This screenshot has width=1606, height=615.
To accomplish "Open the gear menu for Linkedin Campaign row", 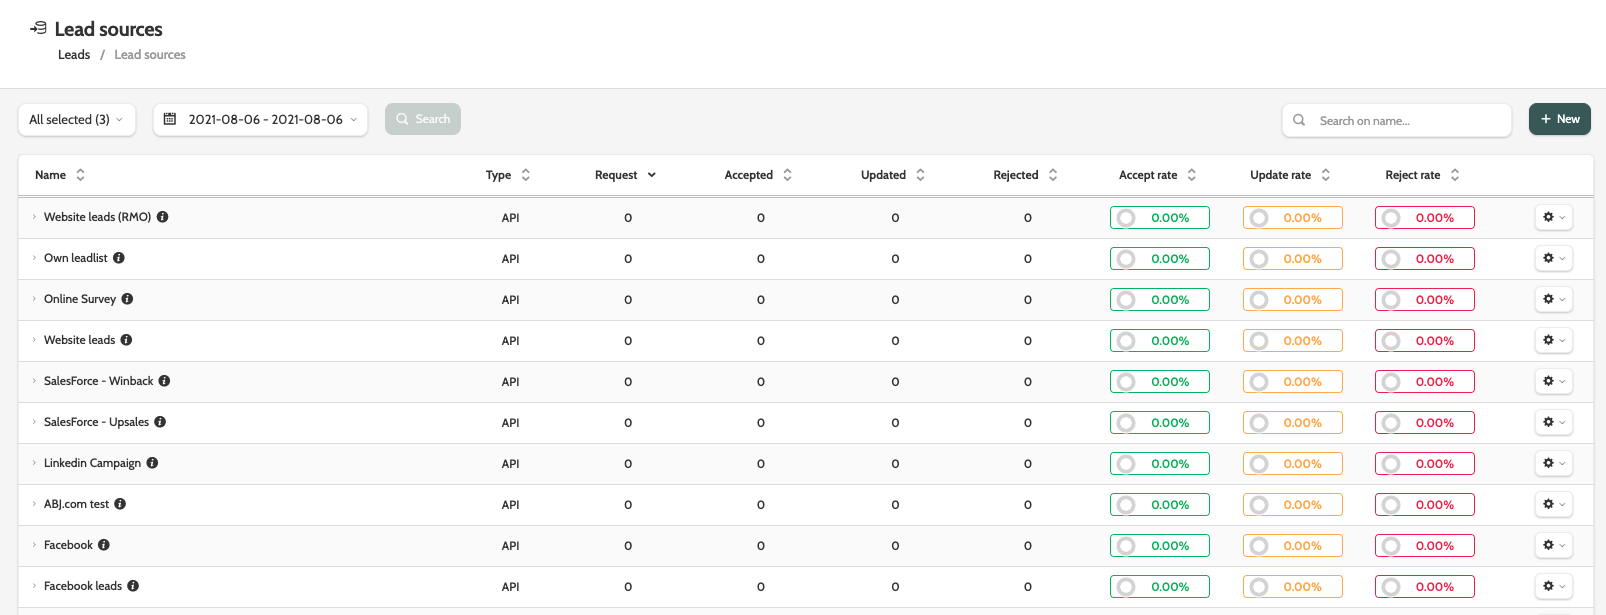I will [x=1554, y=463].
